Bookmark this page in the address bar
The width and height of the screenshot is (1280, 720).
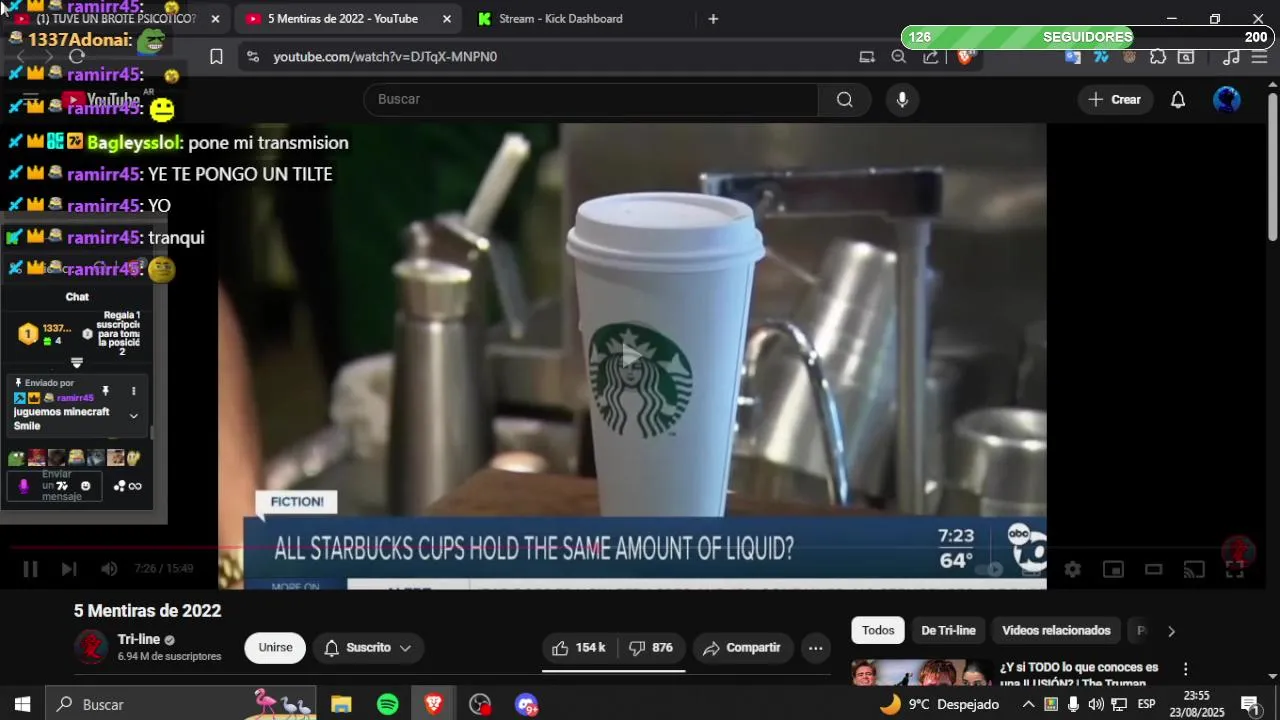(x=216, y=57)
